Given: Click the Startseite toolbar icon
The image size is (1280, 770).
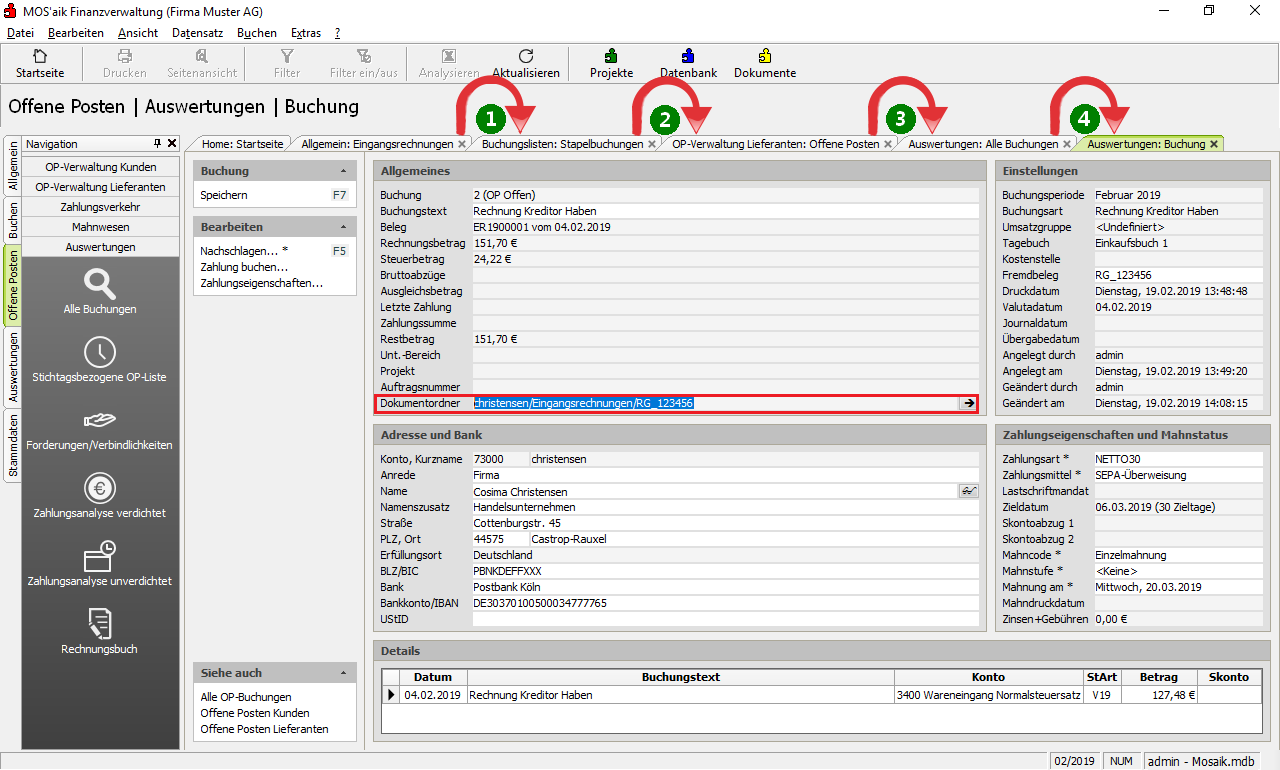Looking at the screenshot, I should [40, 57].
